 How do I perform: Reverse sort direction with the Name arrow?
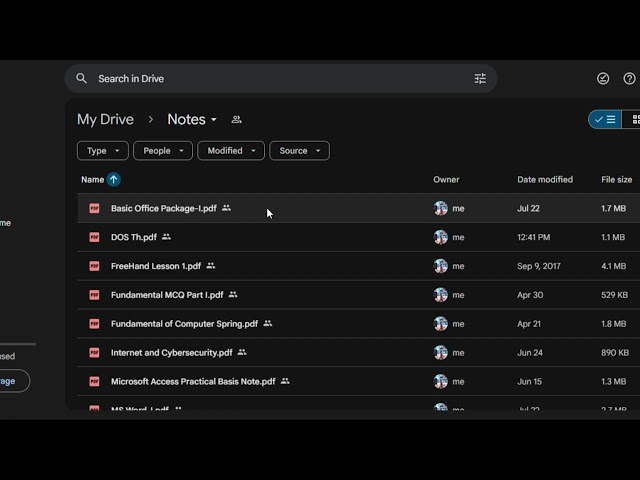point(113,180)
